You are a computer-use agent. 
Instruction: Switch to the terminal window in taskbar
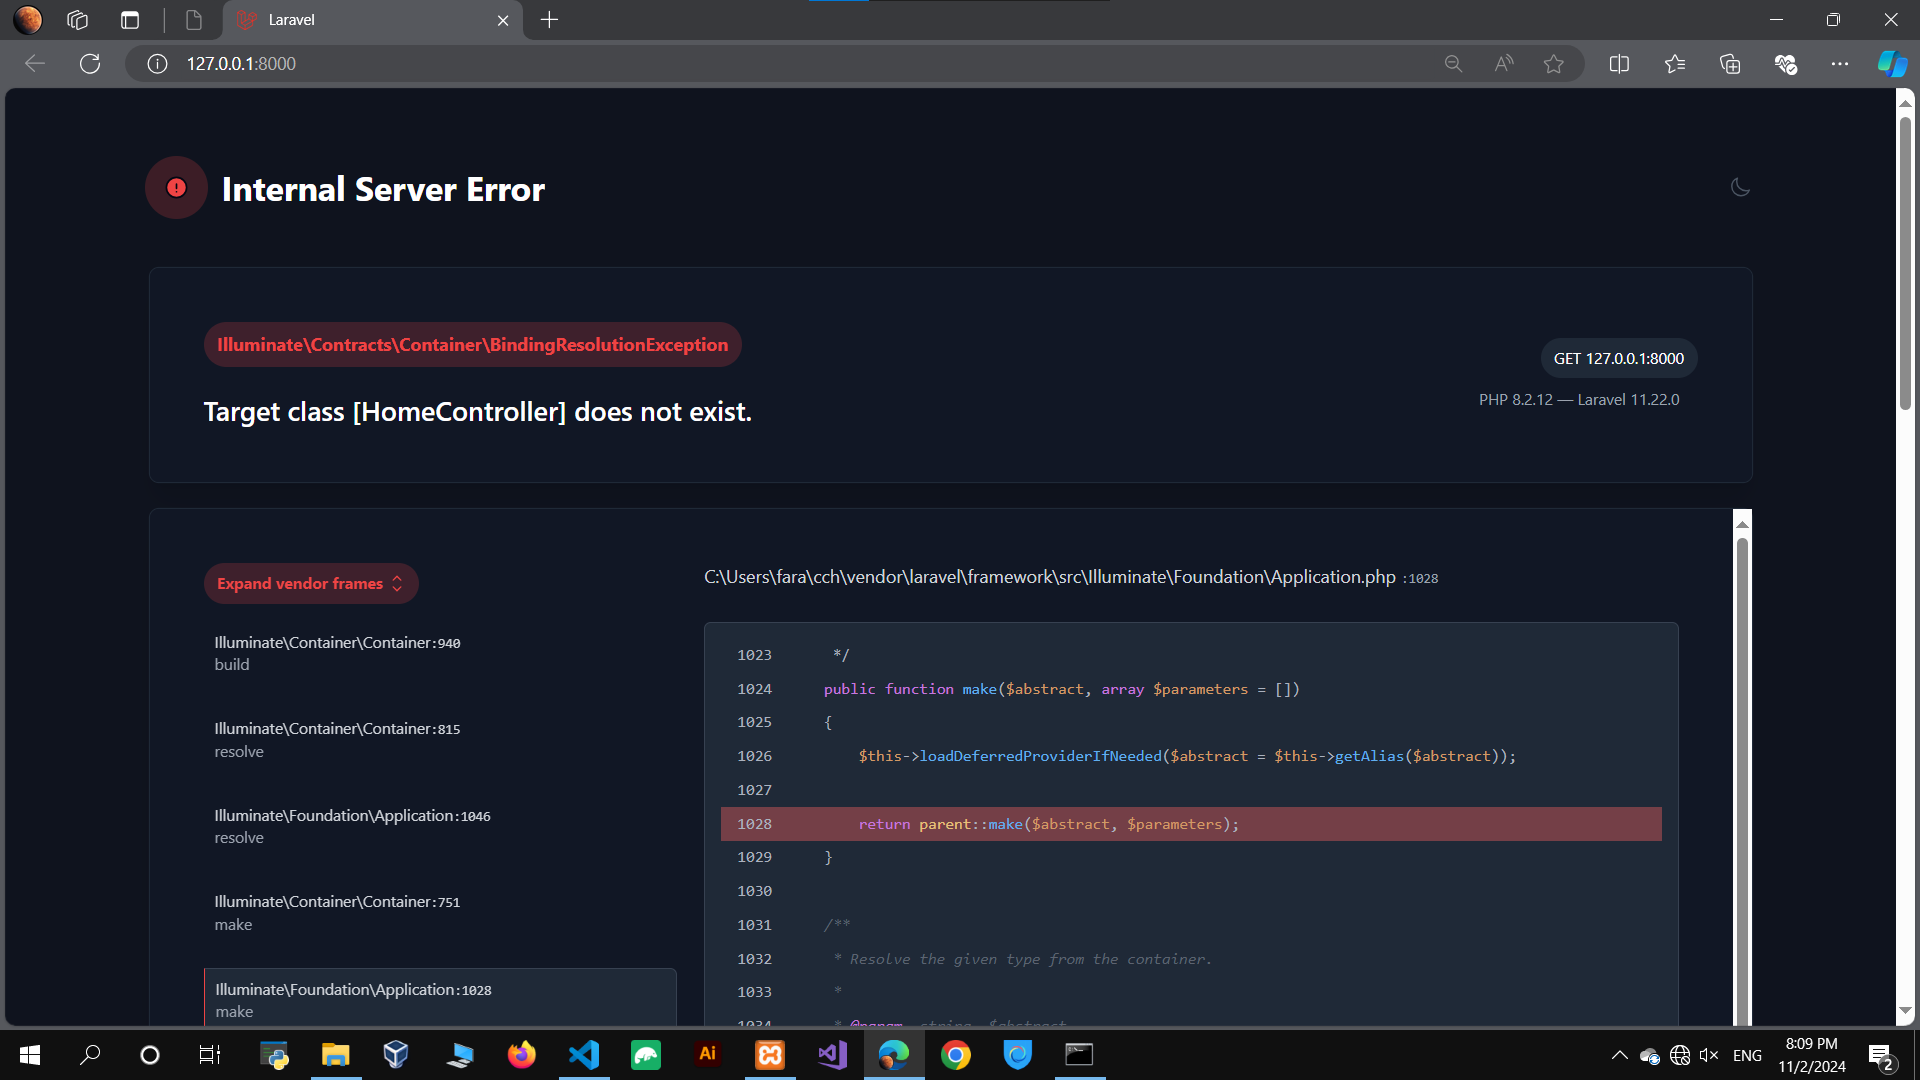coord(1080,1054)
